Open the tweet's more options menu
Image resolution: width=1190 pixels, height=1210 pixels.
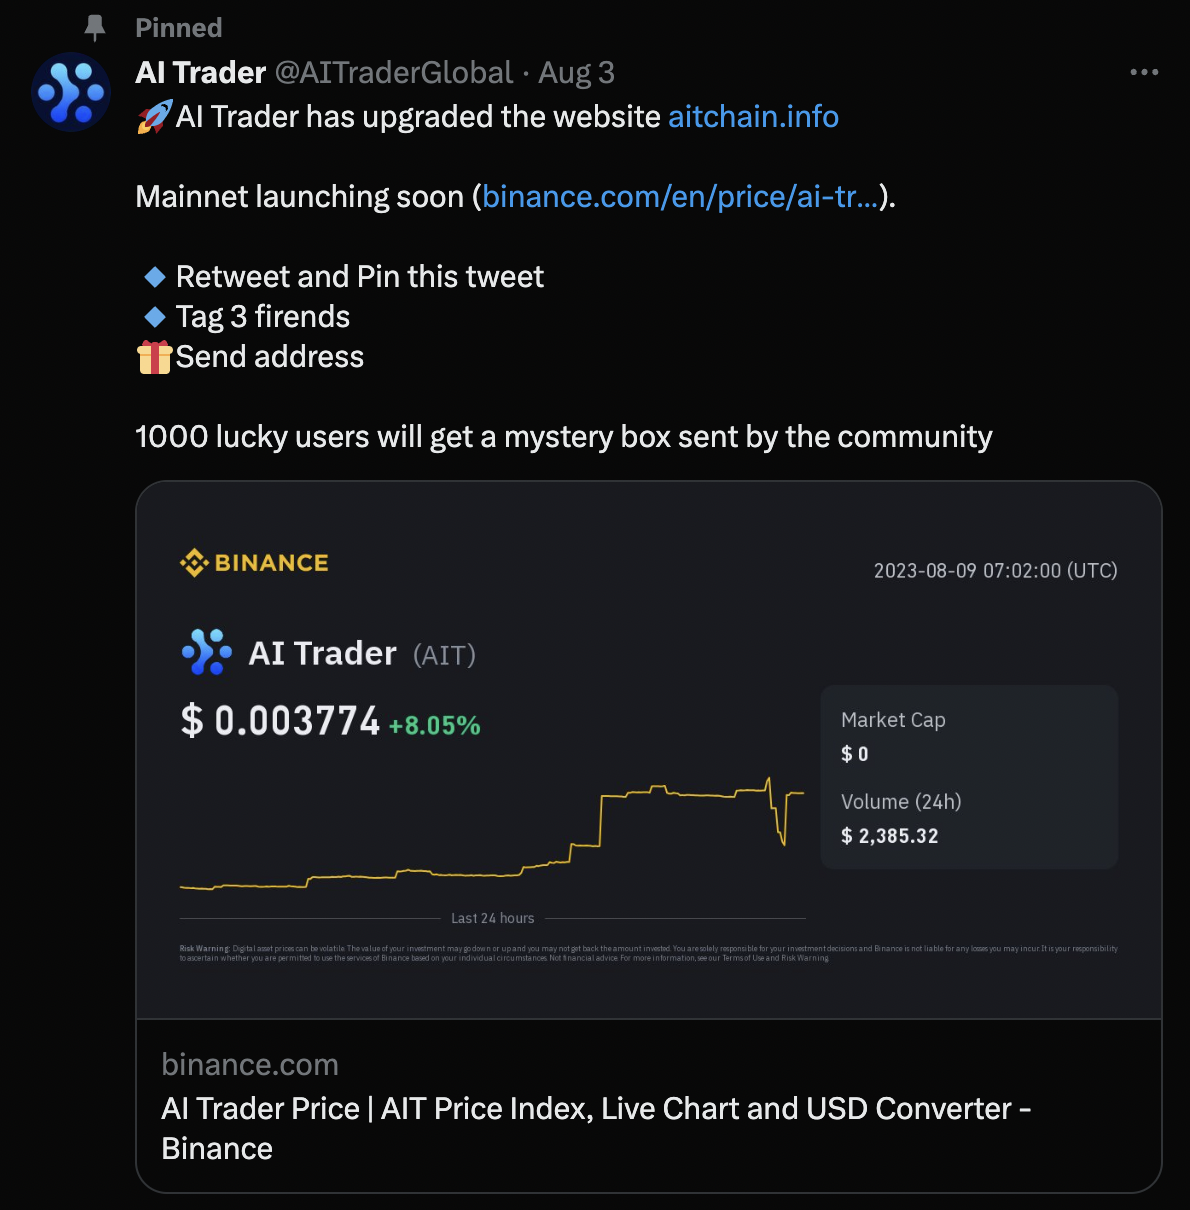[1144, 72]
